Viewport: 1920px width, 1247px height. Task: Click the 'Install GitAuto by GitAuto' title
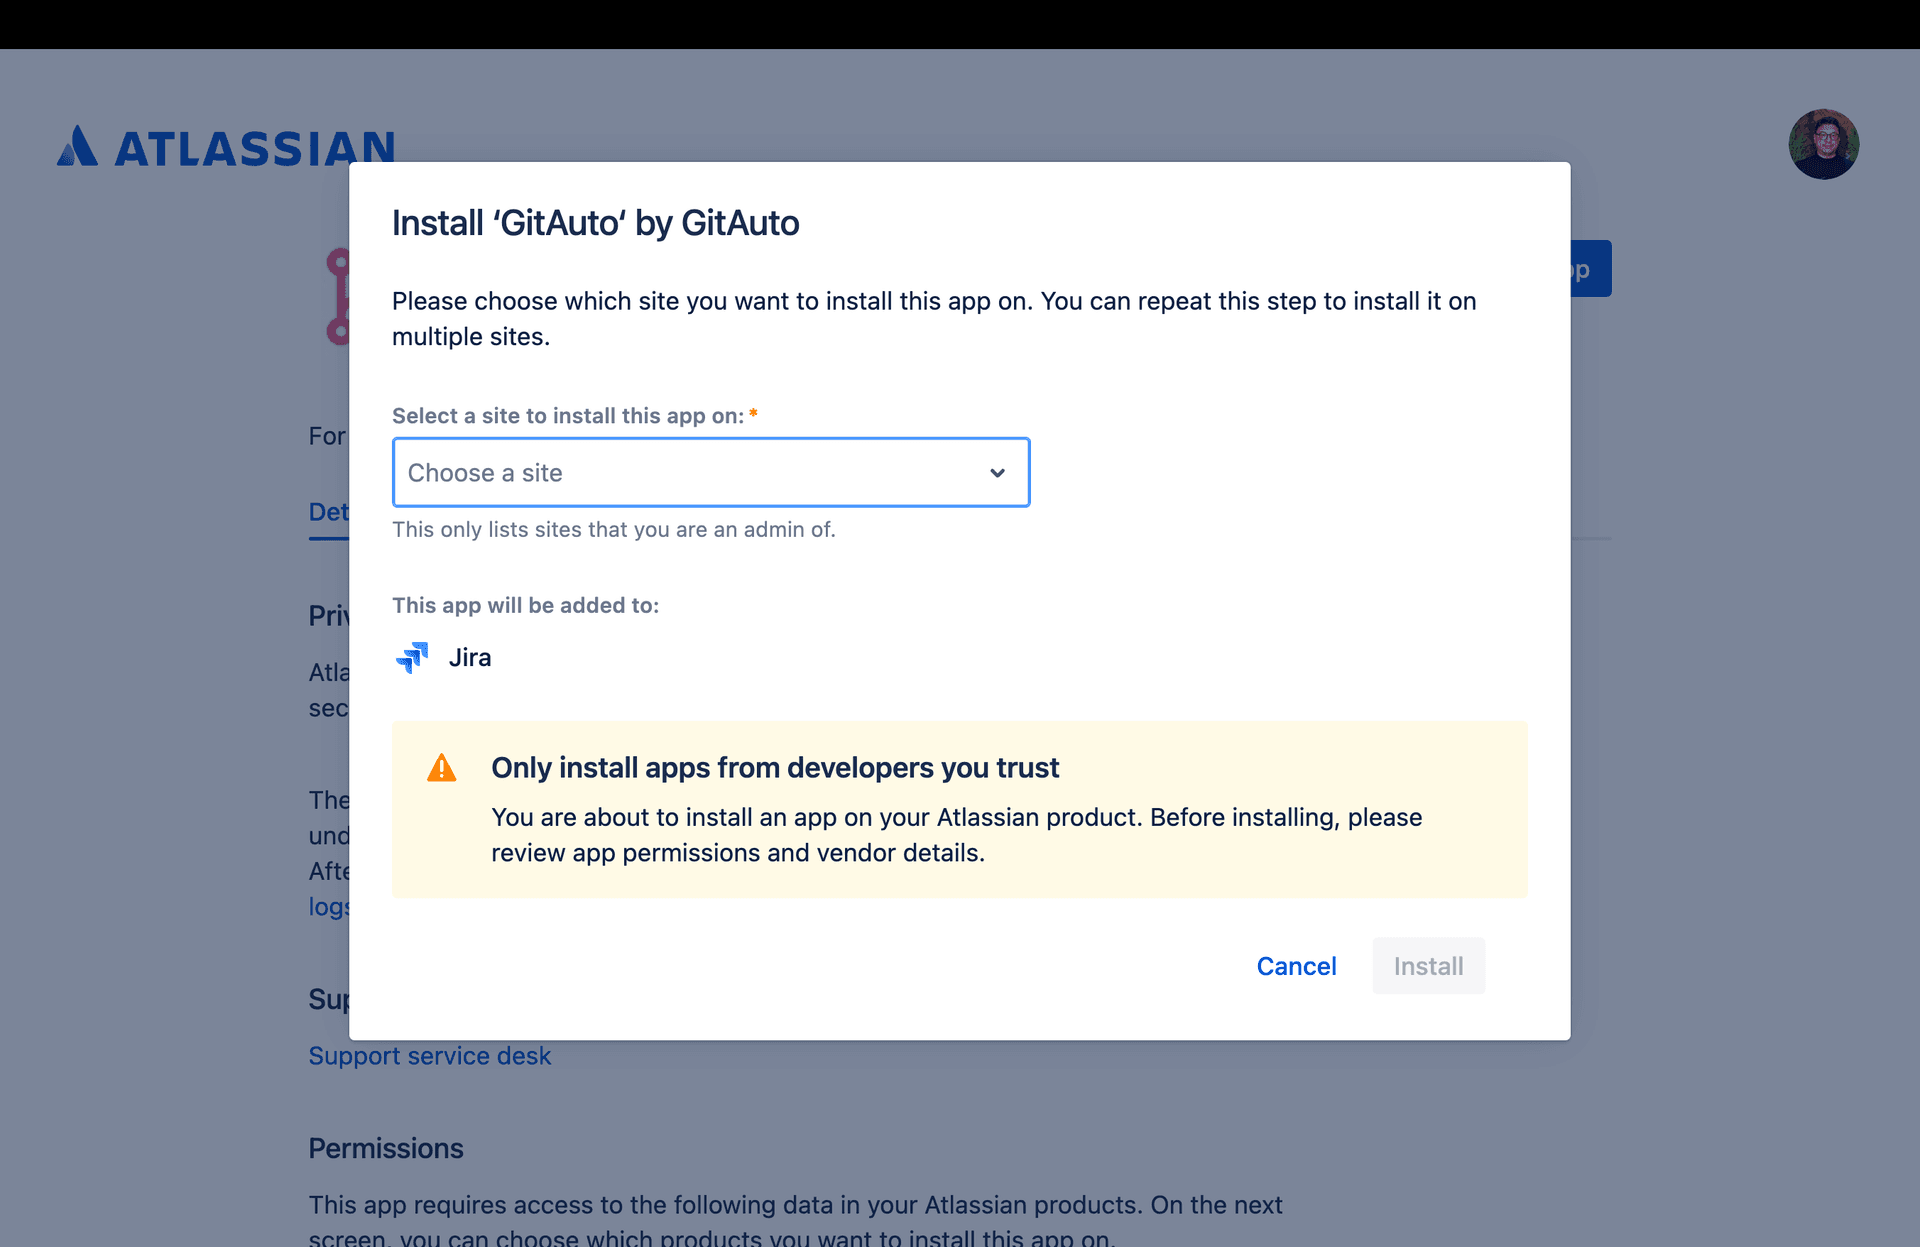click(595, 223)
